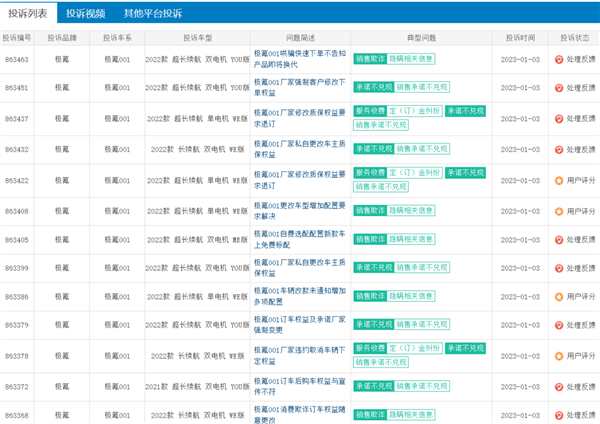Click the red feedback icon in row 863405
Screen dimensions: 600x424
(559, 240)
